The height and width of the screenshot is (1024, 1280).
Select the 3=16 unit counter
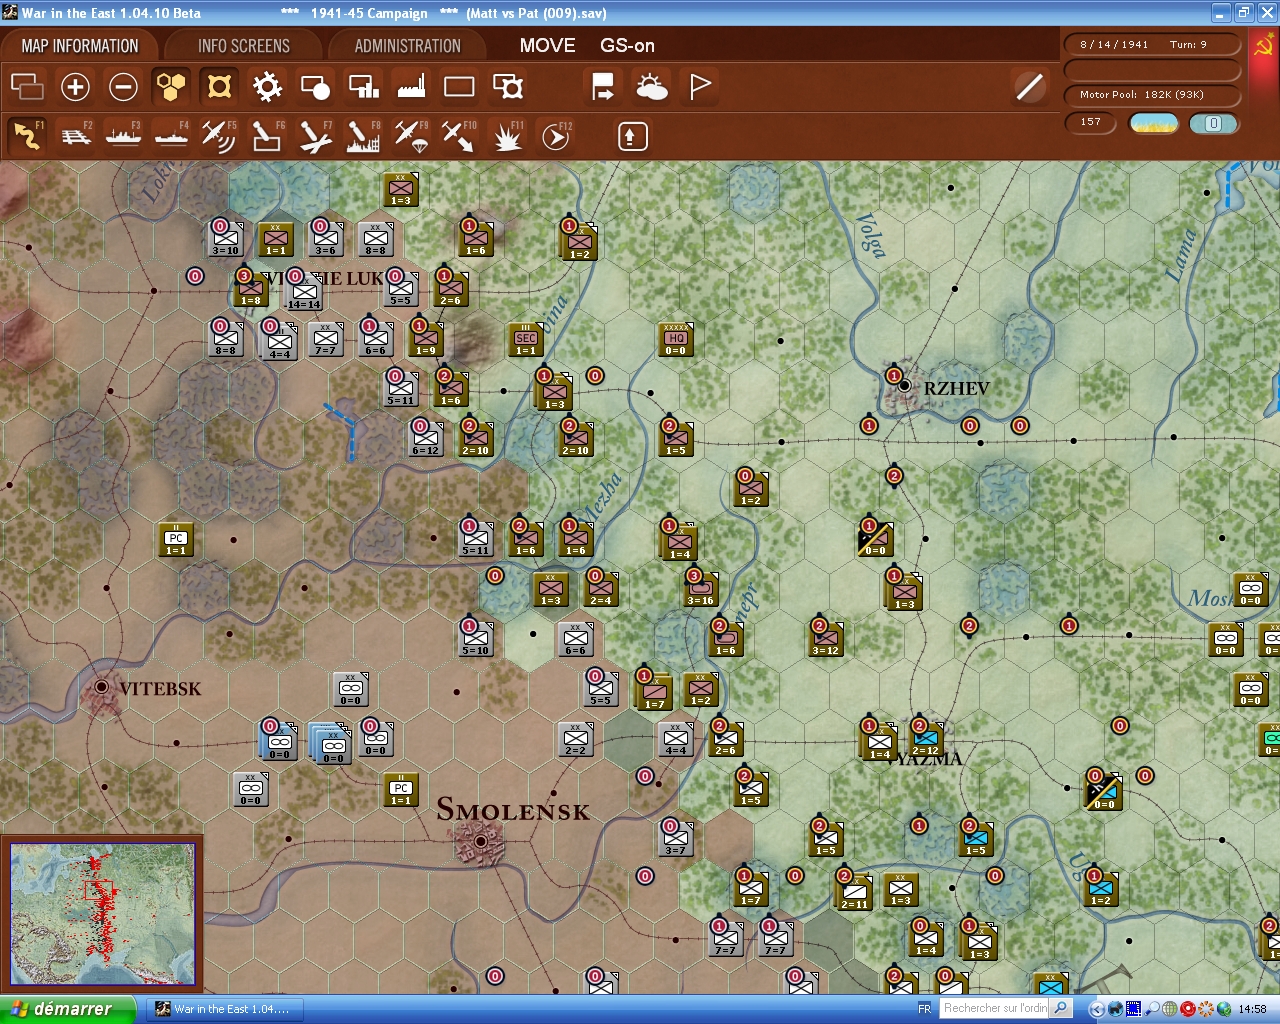click(701, 589)
